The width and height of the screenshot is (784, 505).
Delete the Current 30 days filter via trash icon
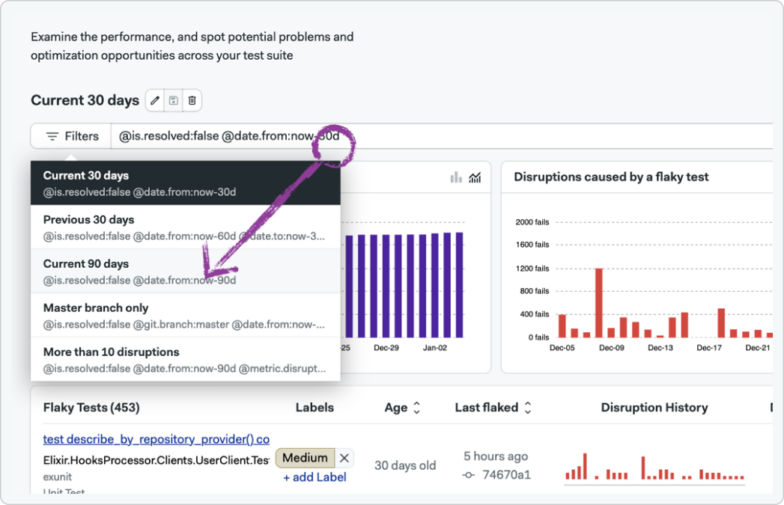point(192,100)
